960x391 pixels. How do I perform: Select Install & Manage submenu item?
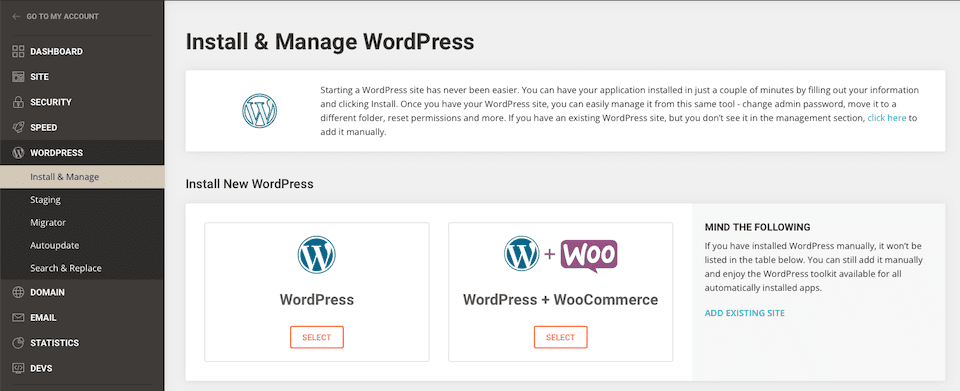tap(82, 177)
